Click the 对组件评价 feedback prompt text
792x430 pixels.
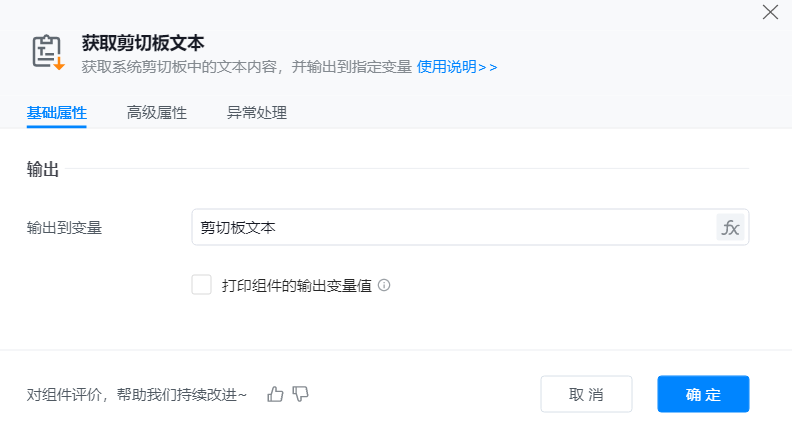coord(136,395)
